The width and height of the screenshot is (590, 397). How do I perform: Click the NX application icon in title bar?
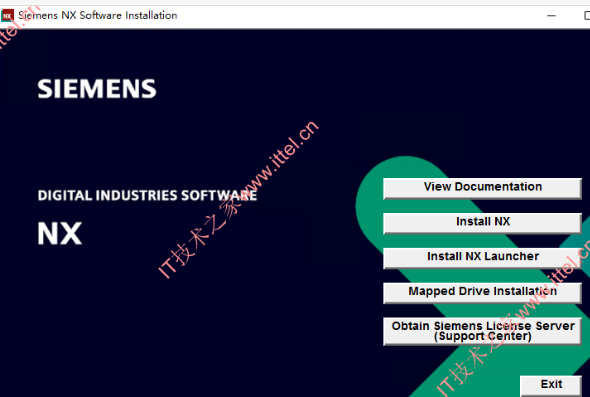point(7,15)
